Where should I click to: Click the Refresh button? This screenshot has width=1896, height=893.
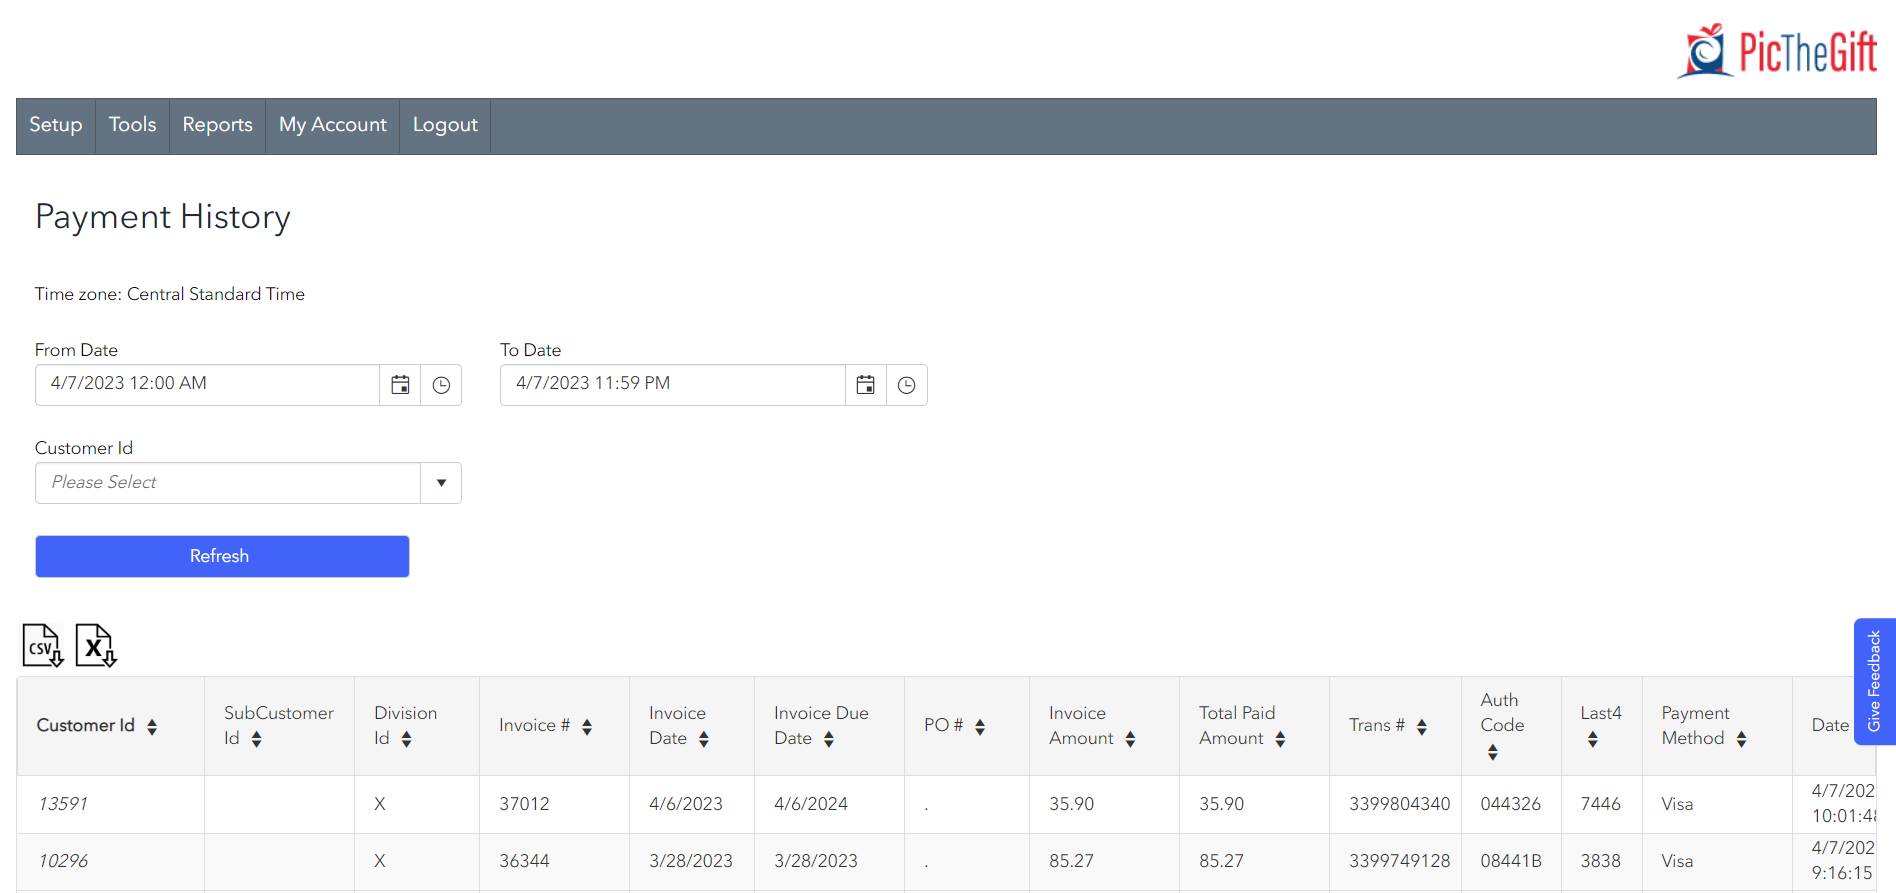(x=222, y=556)
